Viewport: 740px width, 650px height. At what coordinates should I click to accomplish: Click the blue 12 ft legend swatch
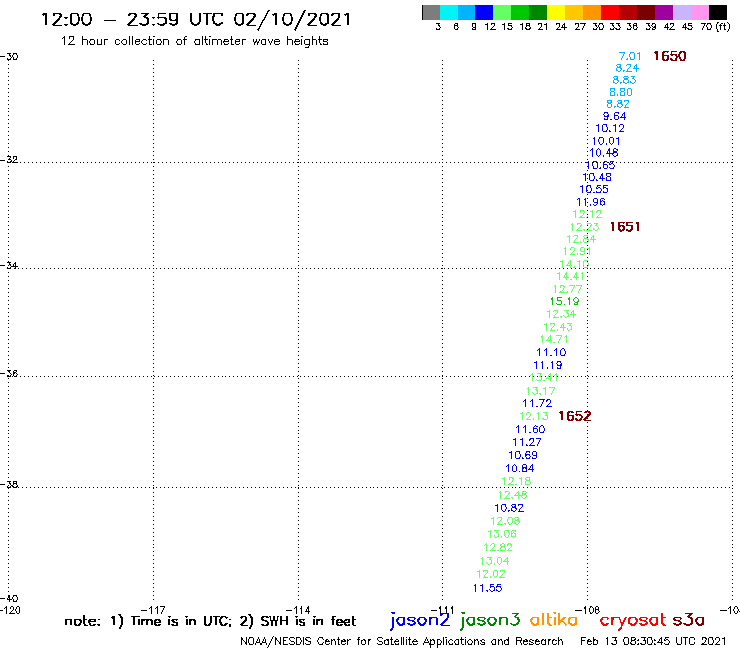pos(484,12)
